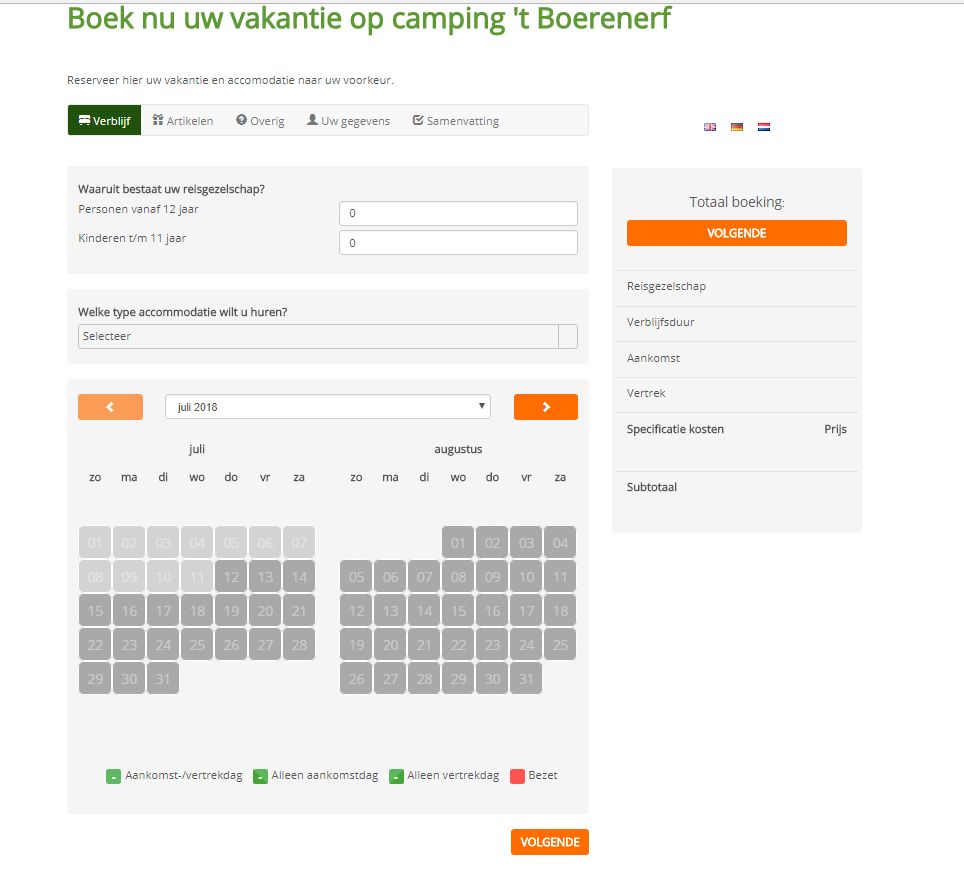
Task: Click the arrow of the accommodation dropdown
Action: coord(567,337)
